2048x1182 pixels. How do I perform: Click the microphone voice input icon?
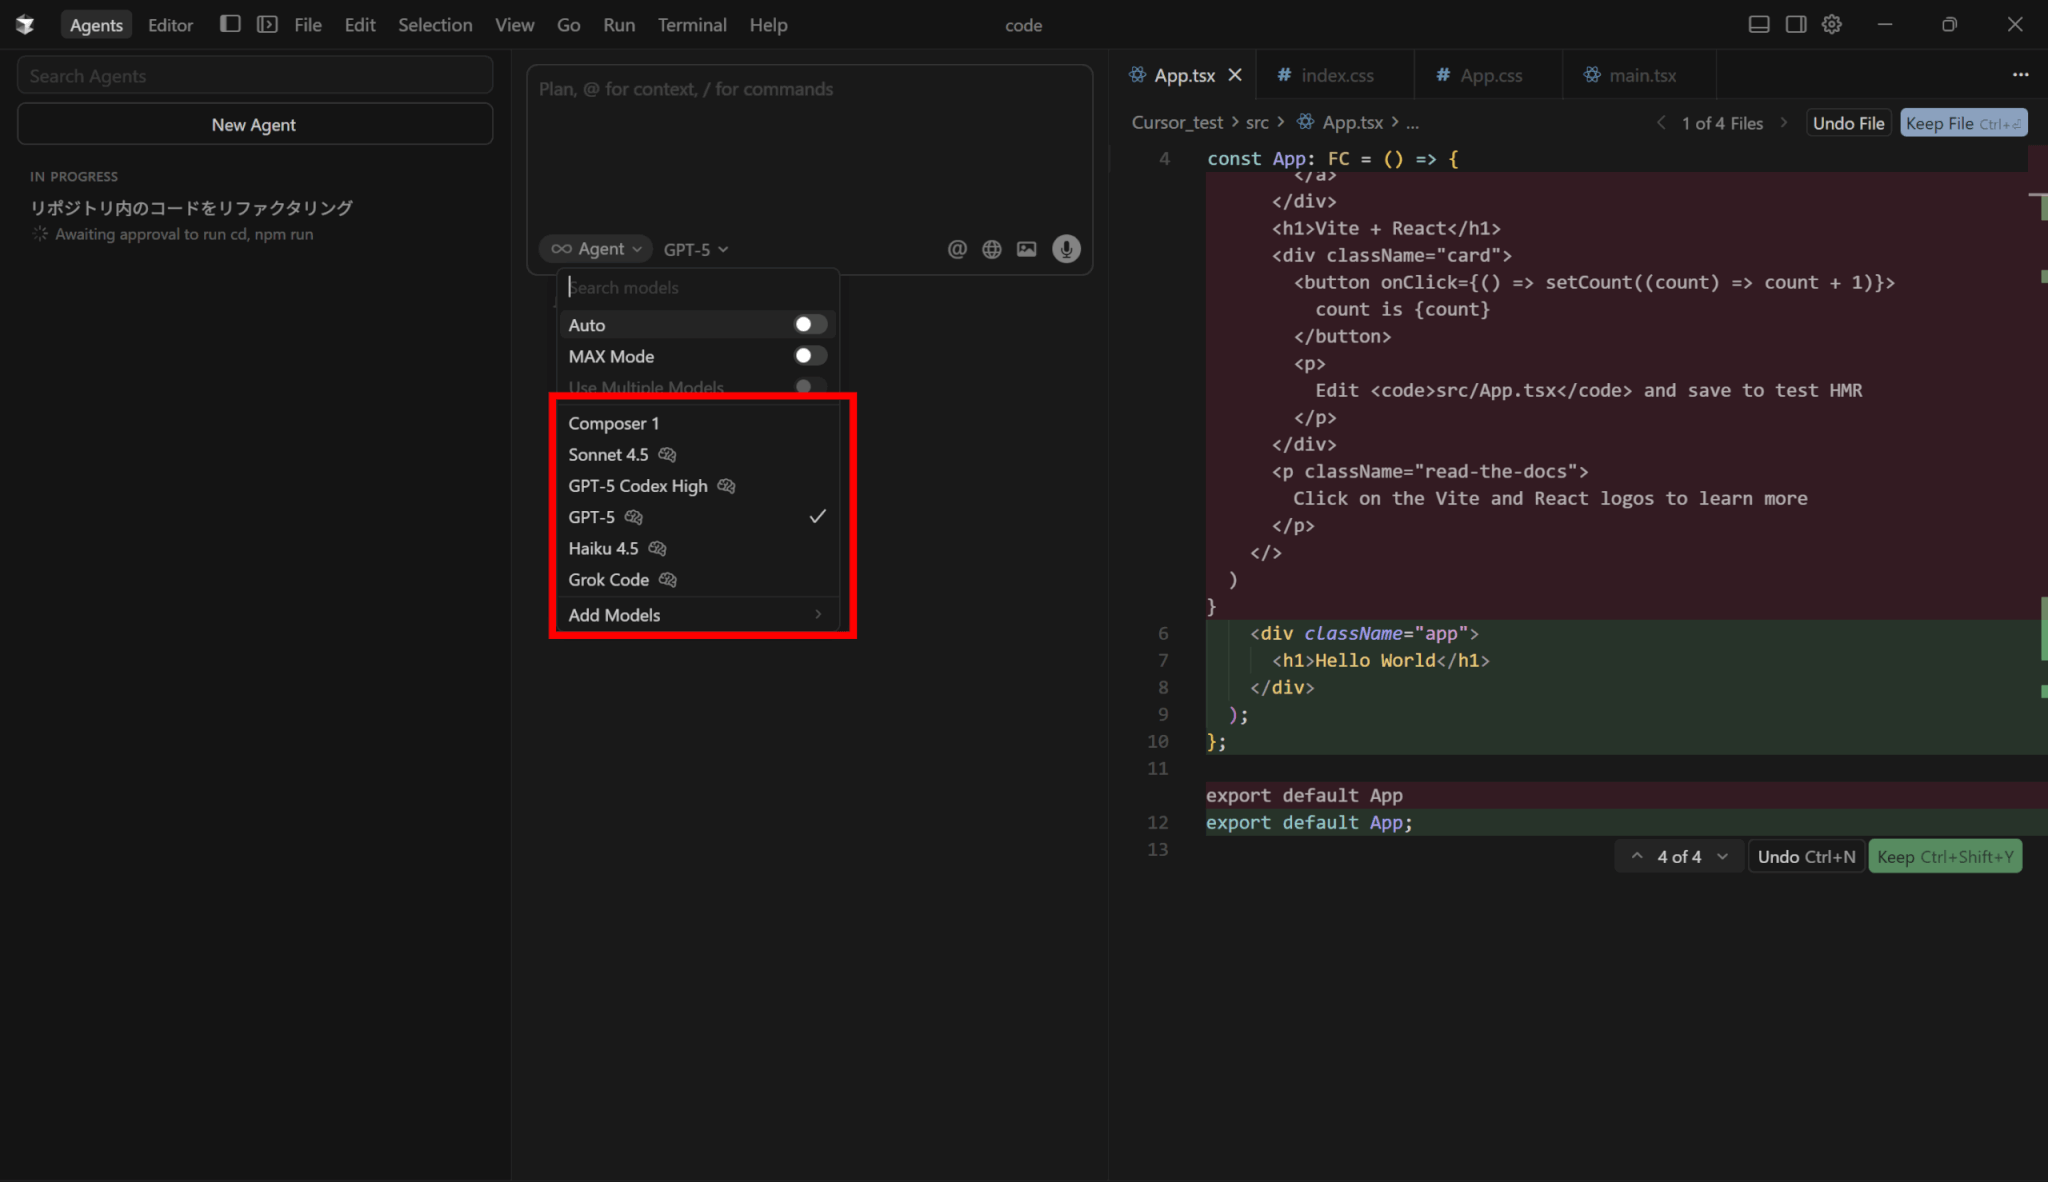tap(1066, 249)
